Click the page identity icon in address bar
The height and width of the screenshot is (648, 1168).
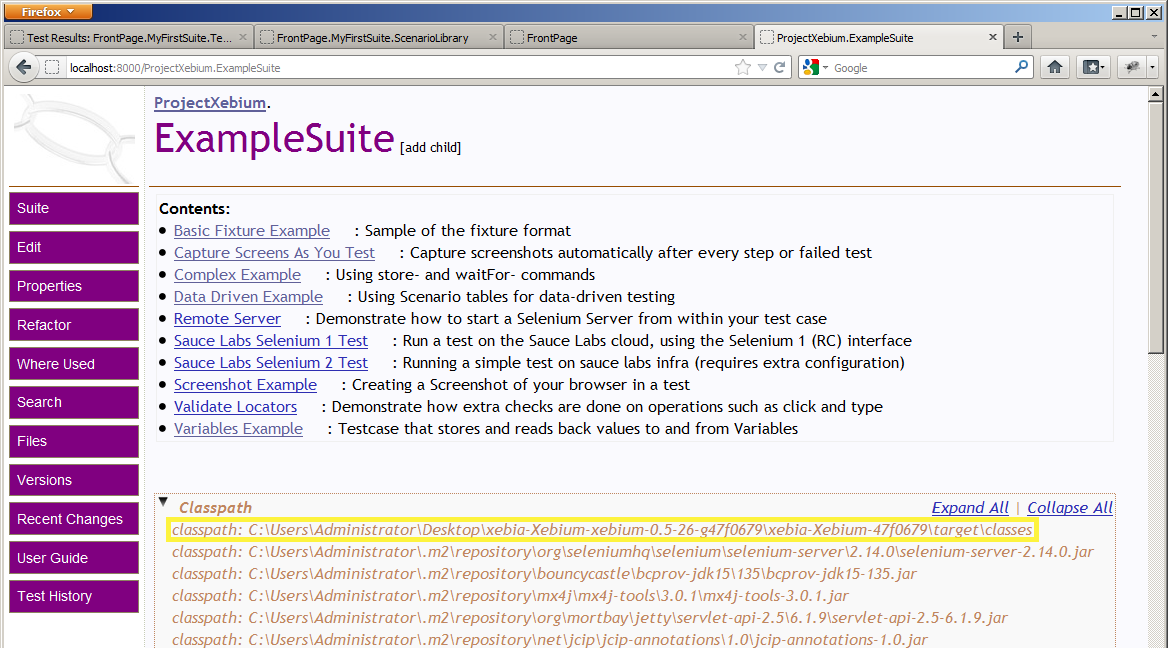[52, 68]
